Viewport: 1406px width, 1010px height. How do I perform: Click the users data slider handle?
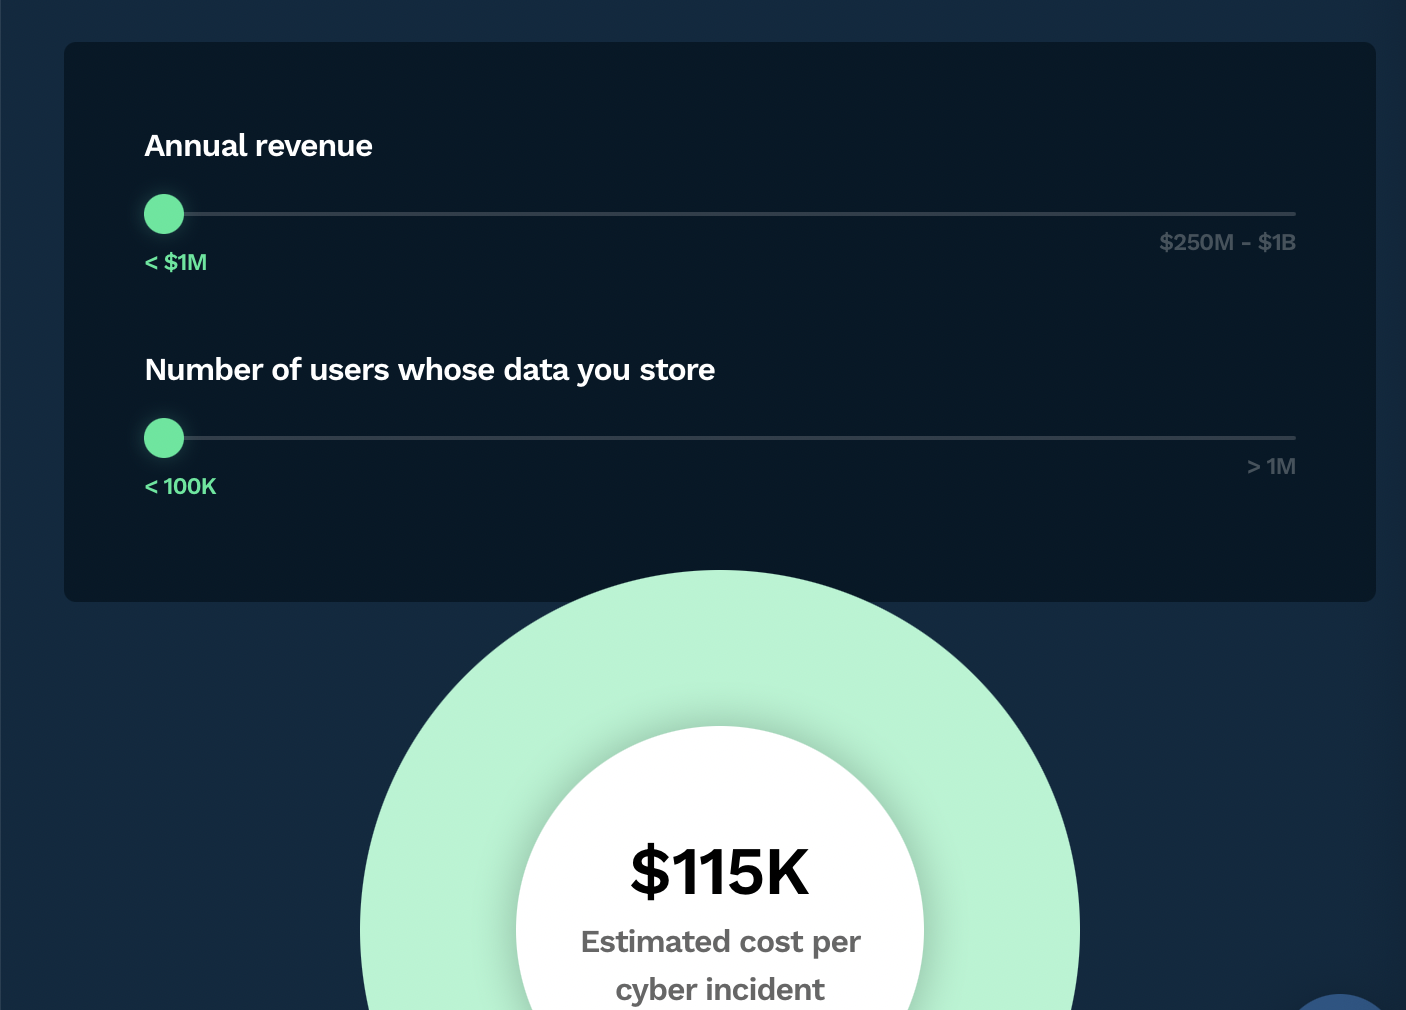(x=164, y=438)
